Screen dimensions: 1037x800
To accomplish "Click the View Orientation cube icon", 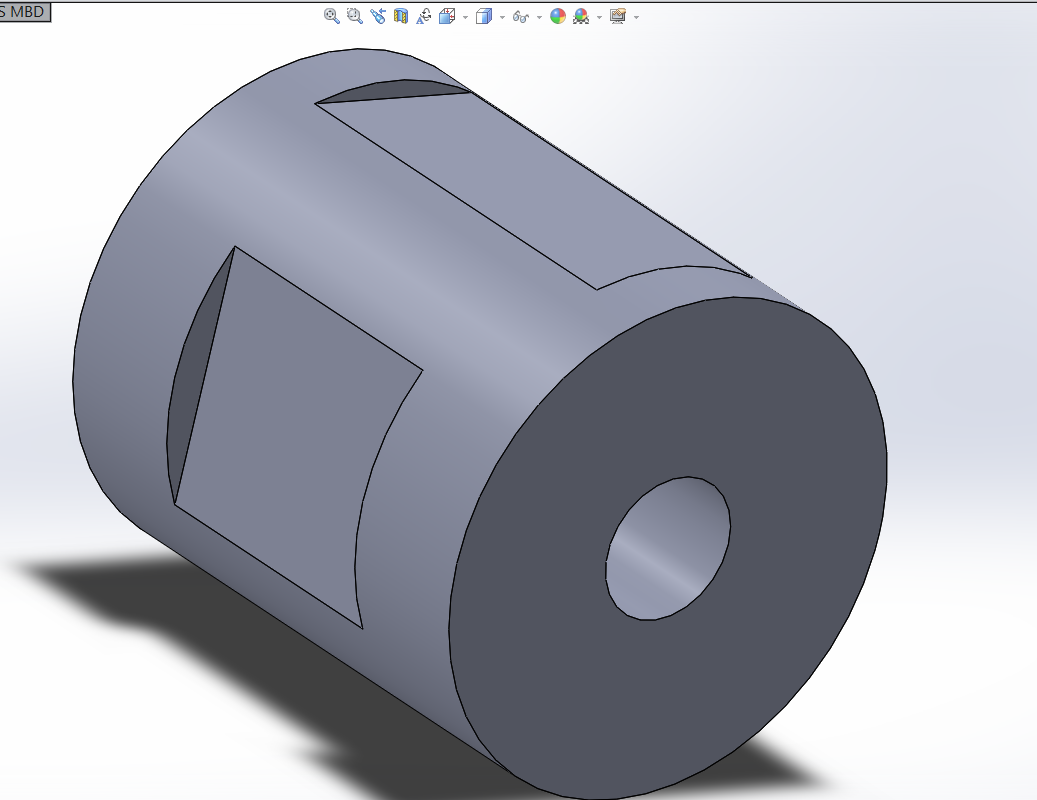I will tap(447, 16).
